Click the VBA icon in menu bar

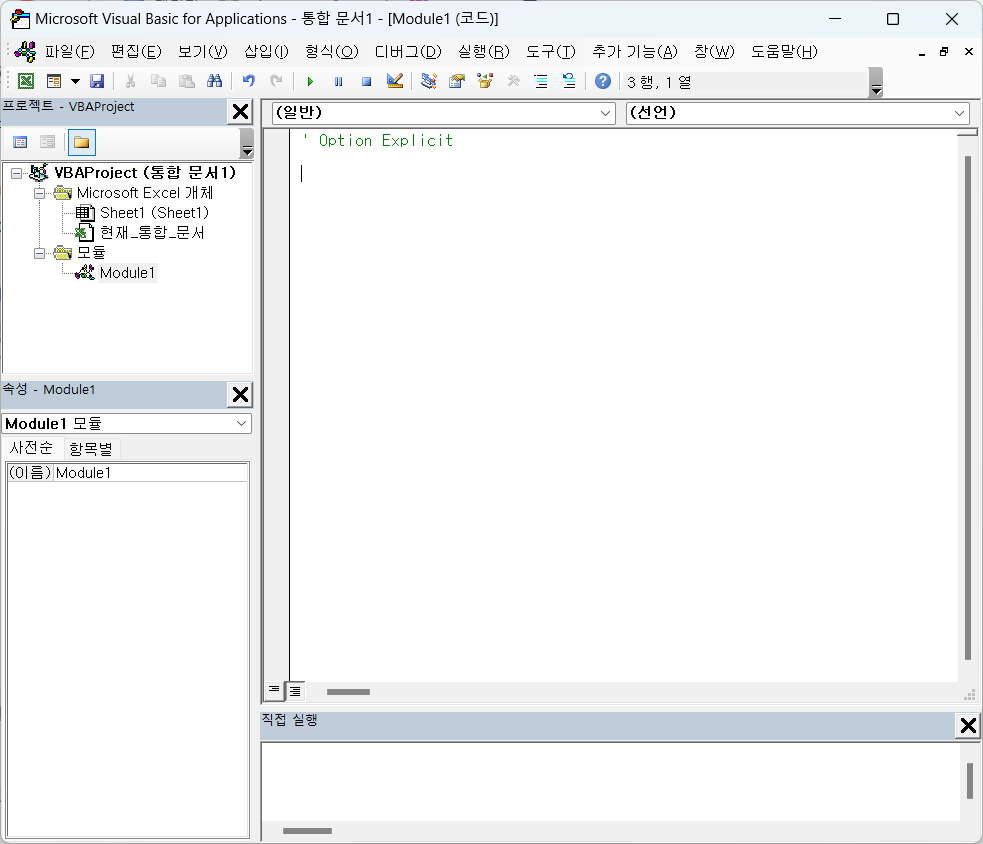pyautogui.click(x=25, y=51)
